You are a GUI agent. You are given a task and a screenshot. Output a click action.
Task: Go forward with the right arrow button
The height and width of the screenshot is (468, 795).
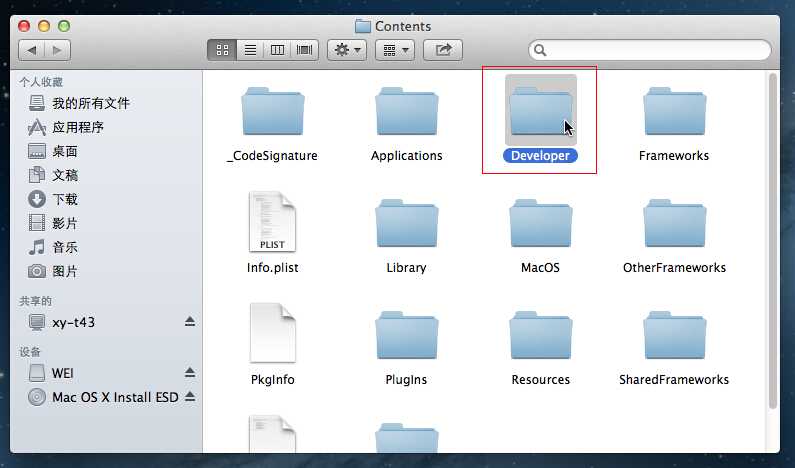click(x=57, y=50)
